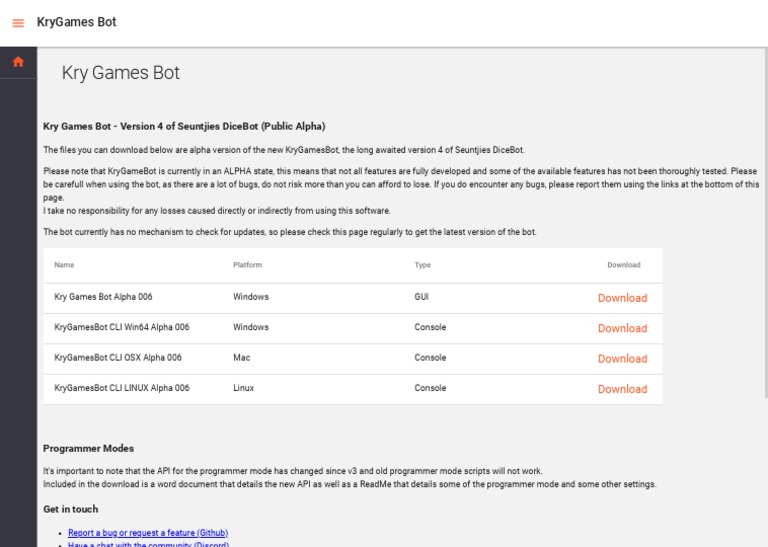Click the Platform column header
Screen dimensions: 768x547
247,265
